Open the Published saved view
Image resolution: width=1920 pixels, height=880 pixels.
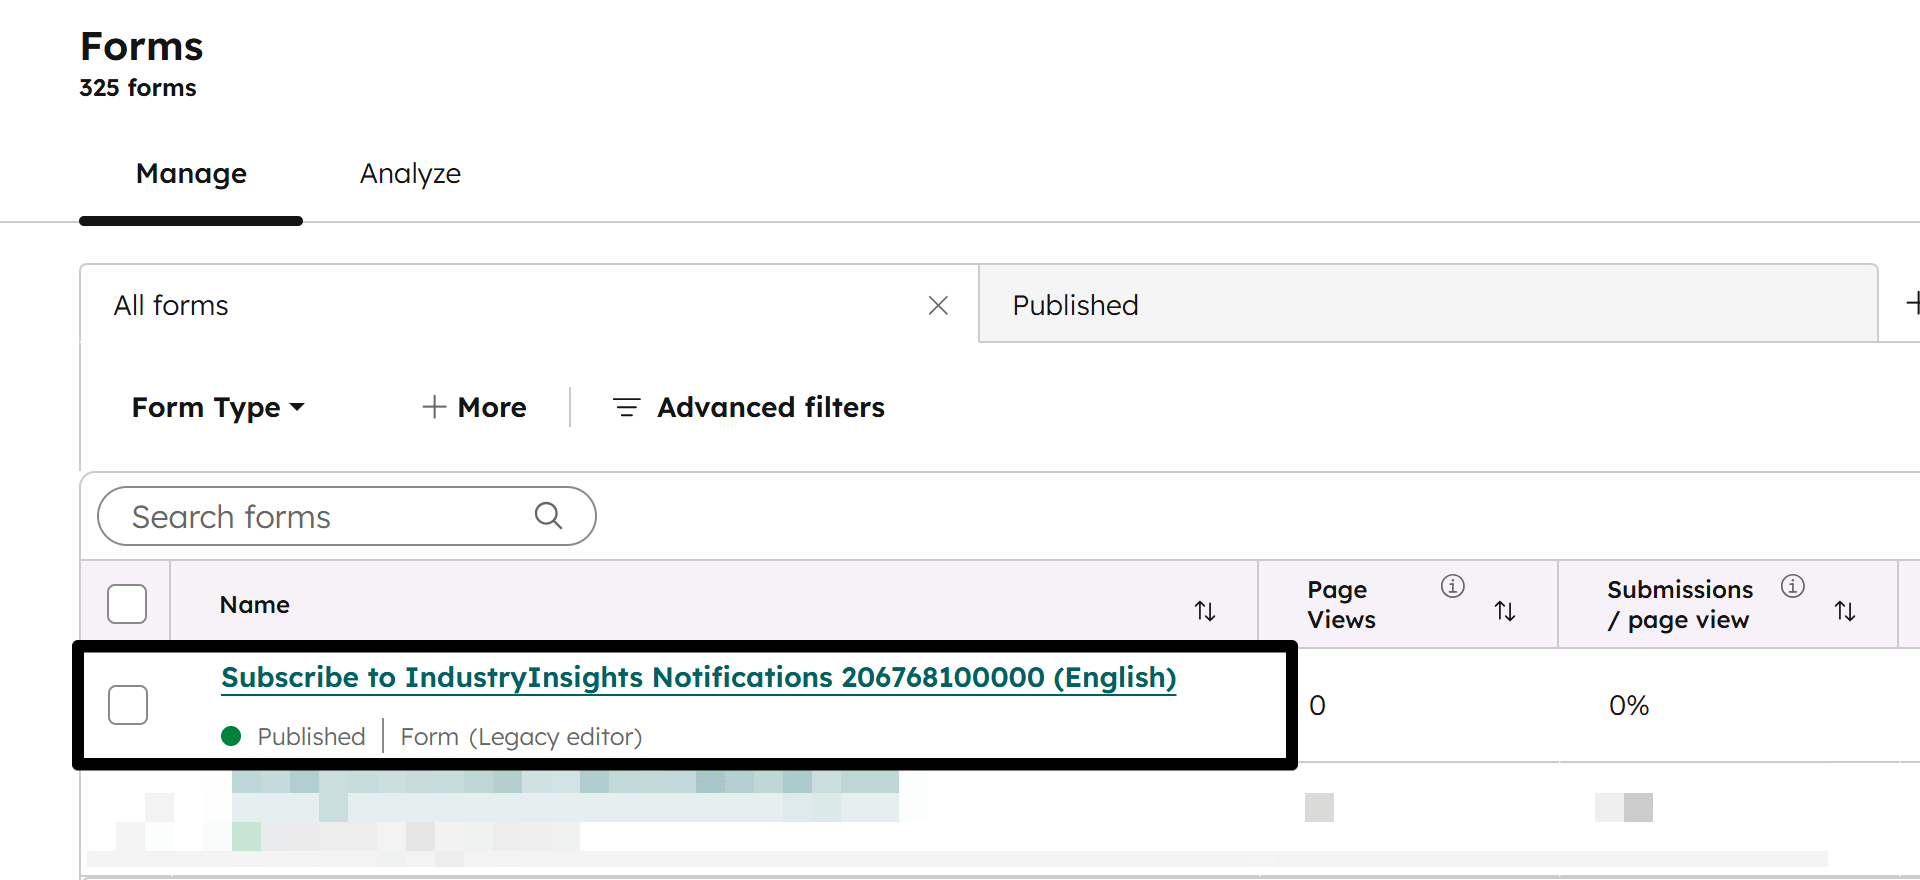click(x=1075, y=305)
